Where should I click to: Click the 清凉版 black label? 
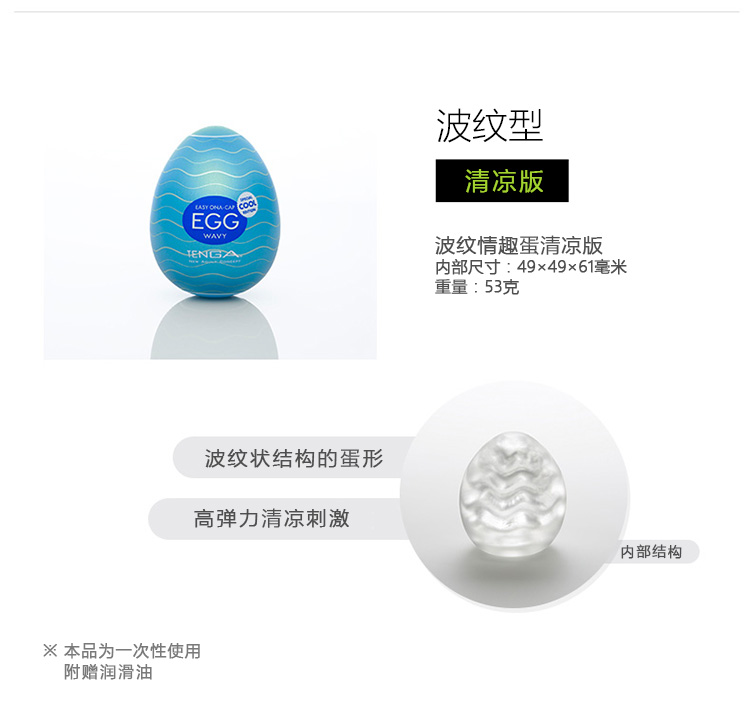502,181
